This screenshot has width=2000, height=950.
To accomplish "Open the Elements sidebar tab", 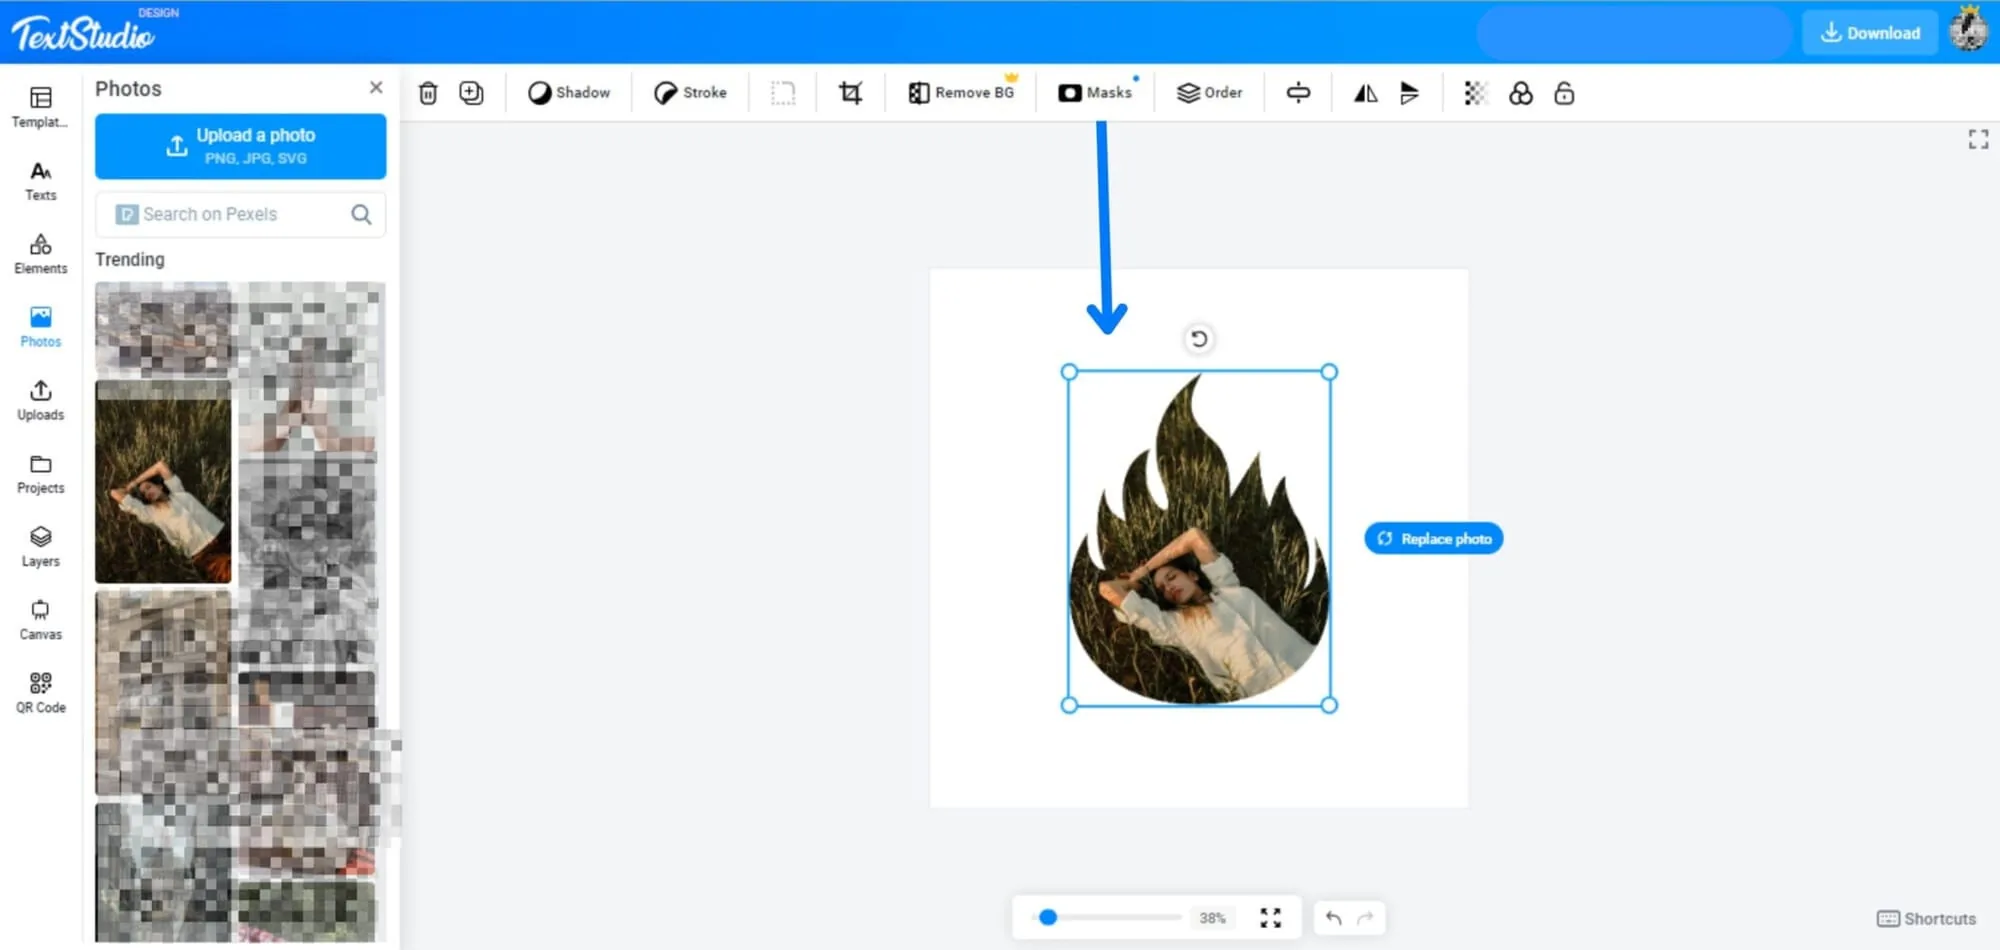I will click(x=41, y=254).
